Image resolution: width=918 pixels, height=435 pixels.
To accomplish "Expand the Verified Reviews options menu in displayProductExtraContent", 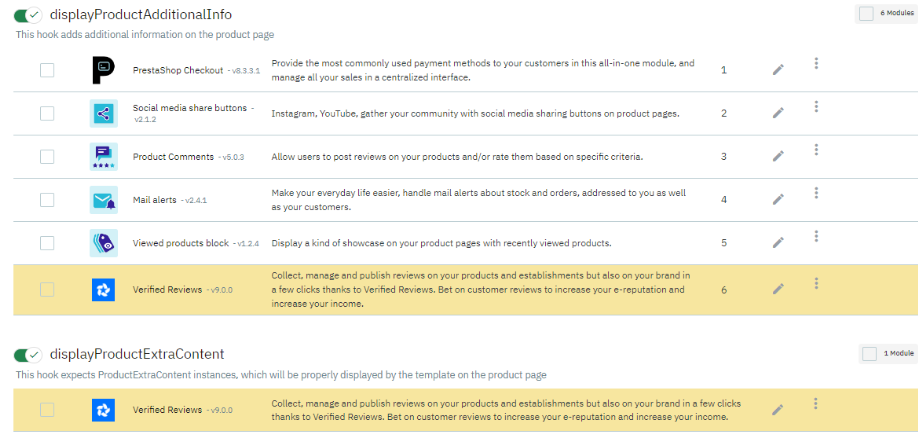I will pyautogui.click(x=816, y=404).
